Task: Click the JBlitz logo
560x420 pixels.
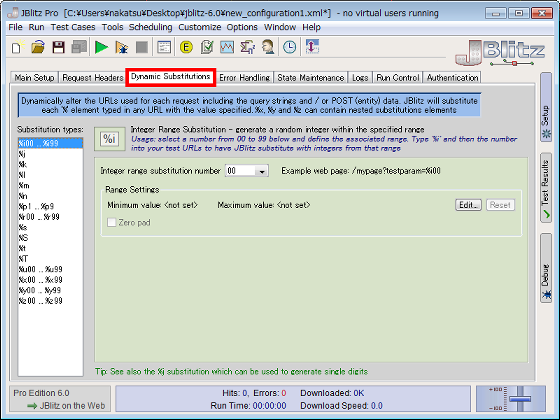Action: tap(500, 52)
